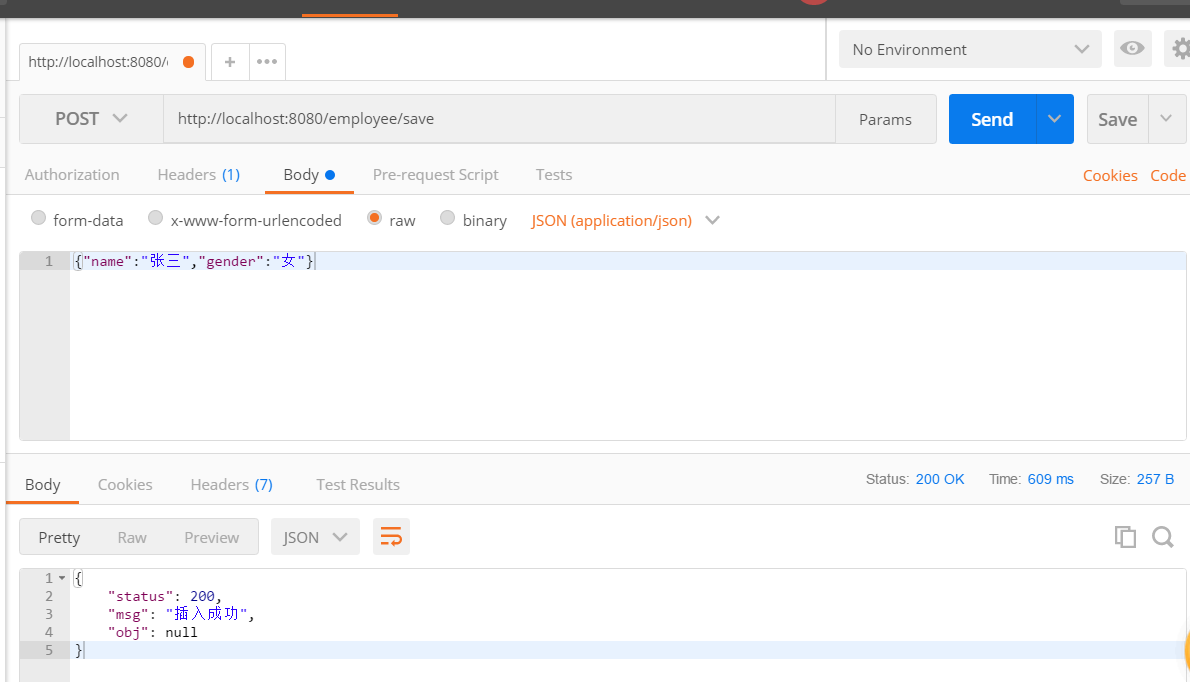Open tab options ellipsis menu
Screen dimensions: 1190x682
[267, 62]
